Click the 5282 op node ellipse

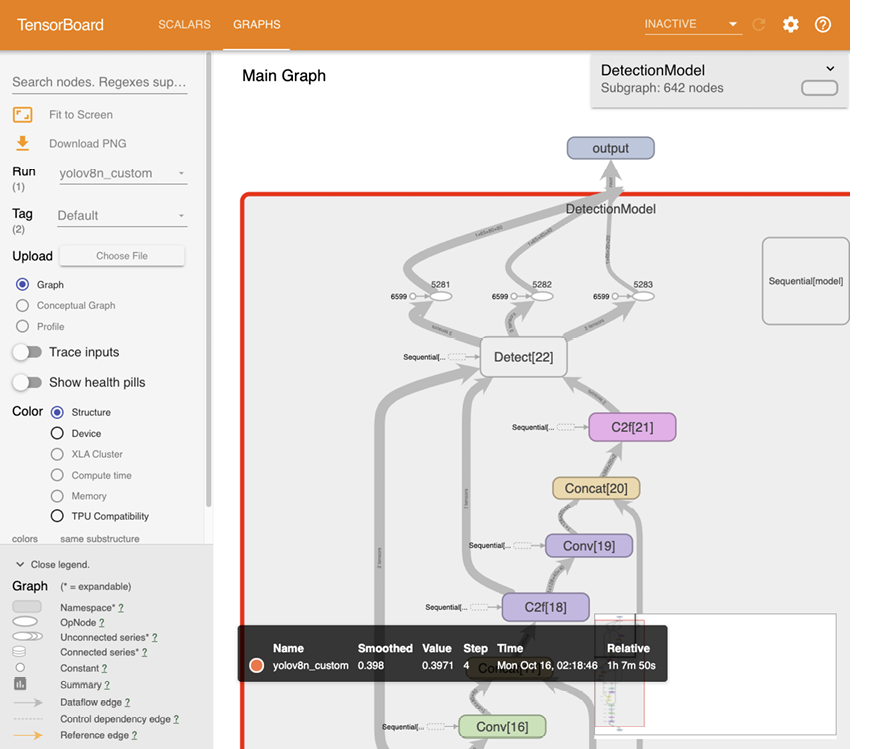point(542,296)
